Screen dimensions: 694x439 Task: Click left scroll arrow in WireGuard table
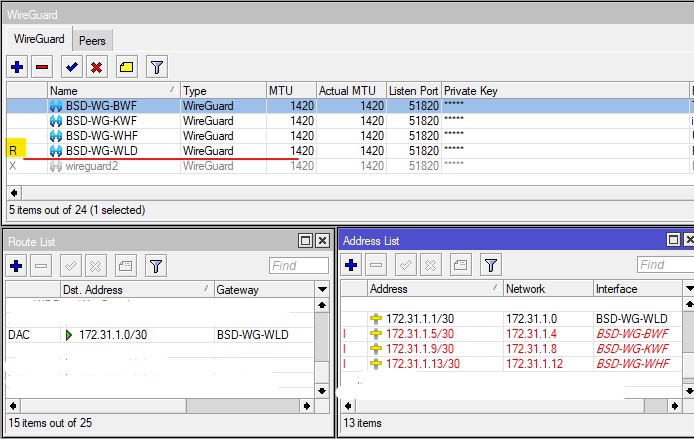point(14,193)
